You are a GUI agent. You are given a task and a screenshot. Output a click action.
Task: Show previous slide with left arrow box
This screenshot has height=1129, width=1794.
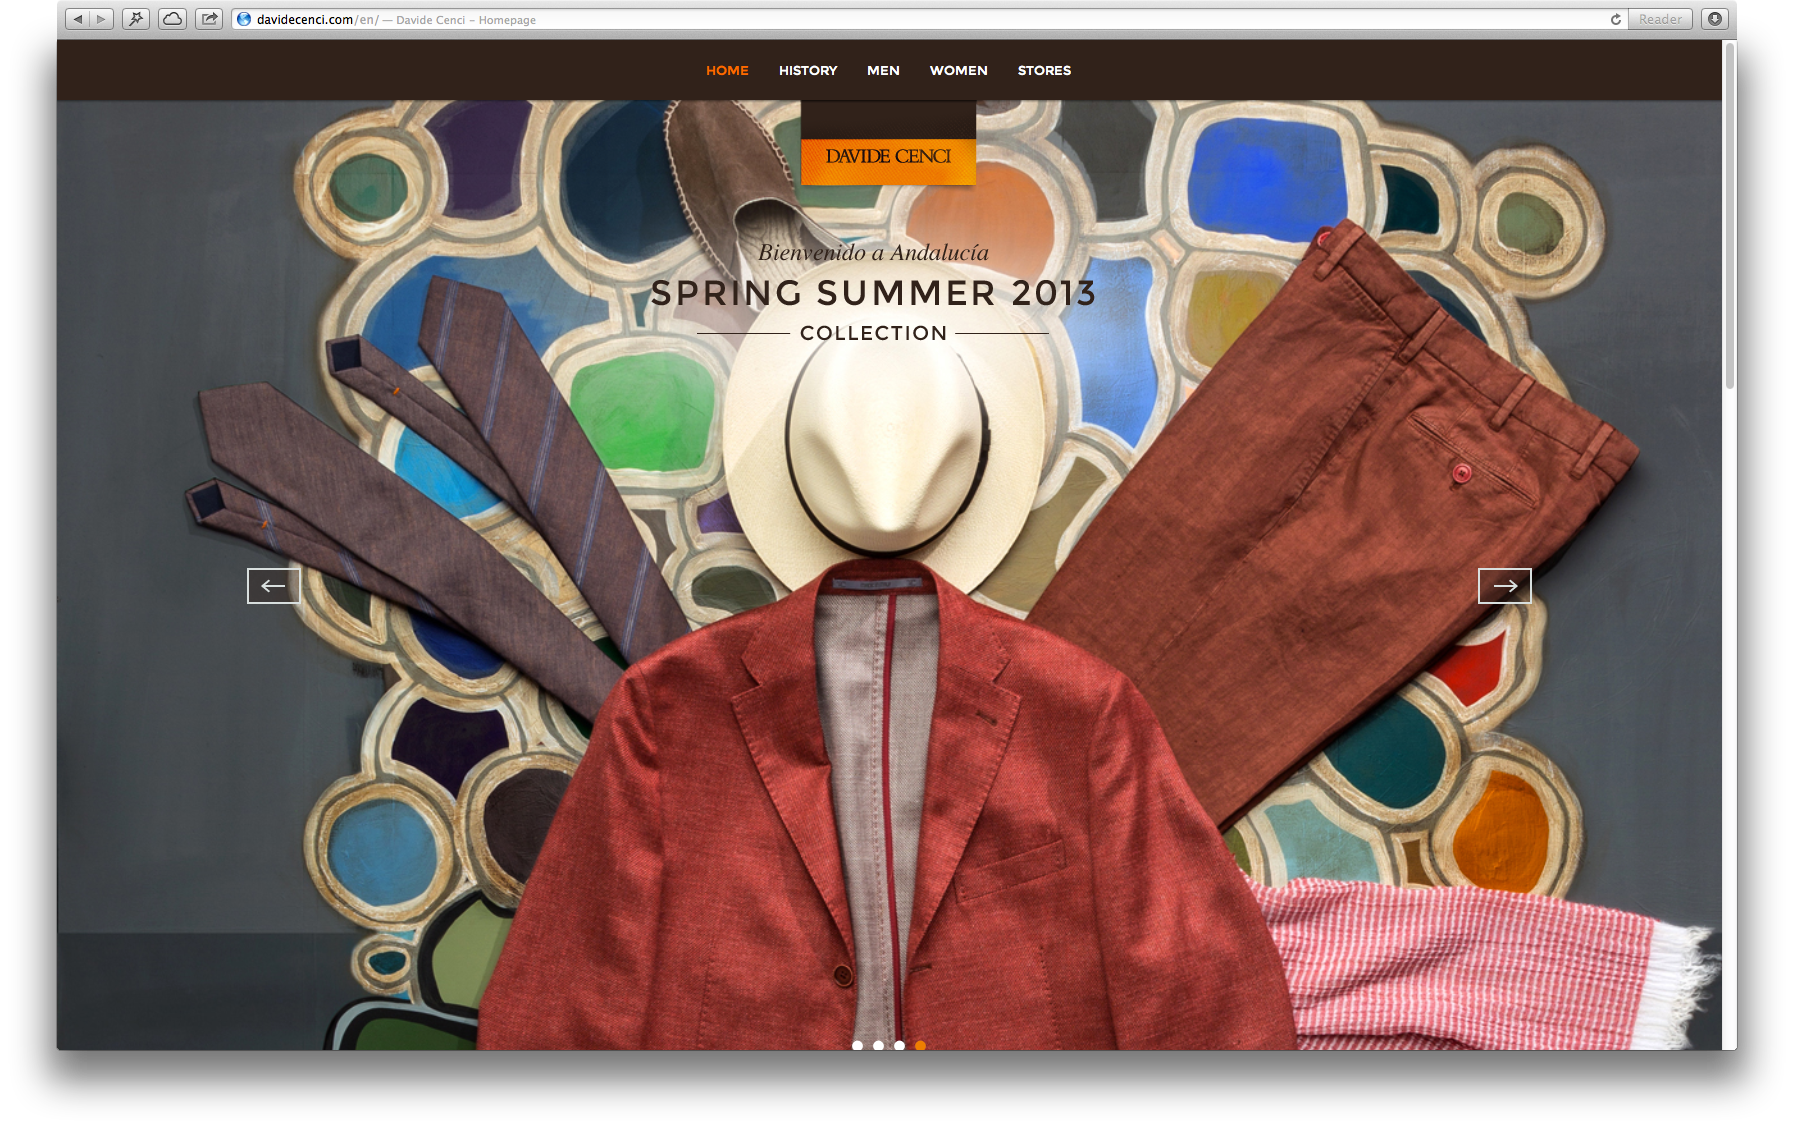tap(274, 586)
